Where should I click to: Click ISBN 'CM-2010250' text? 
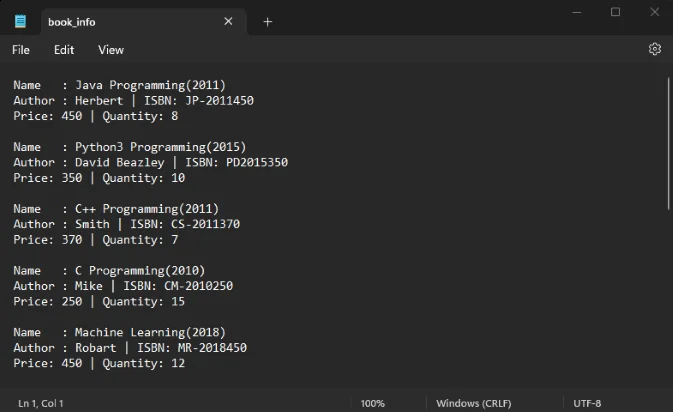(x=199, y=286)
